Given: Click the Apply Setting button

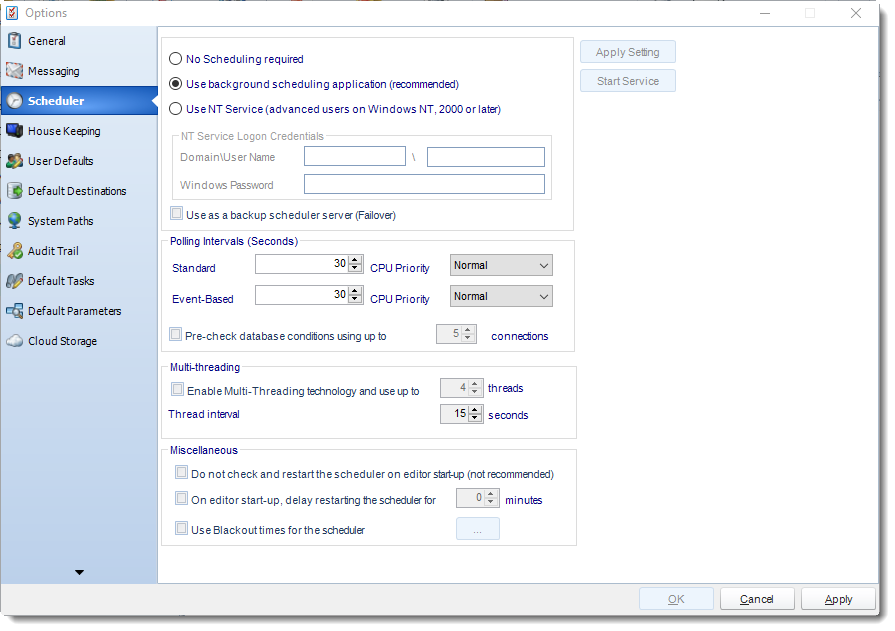Looking at the screenshot, I should click(x=628, y=52).
